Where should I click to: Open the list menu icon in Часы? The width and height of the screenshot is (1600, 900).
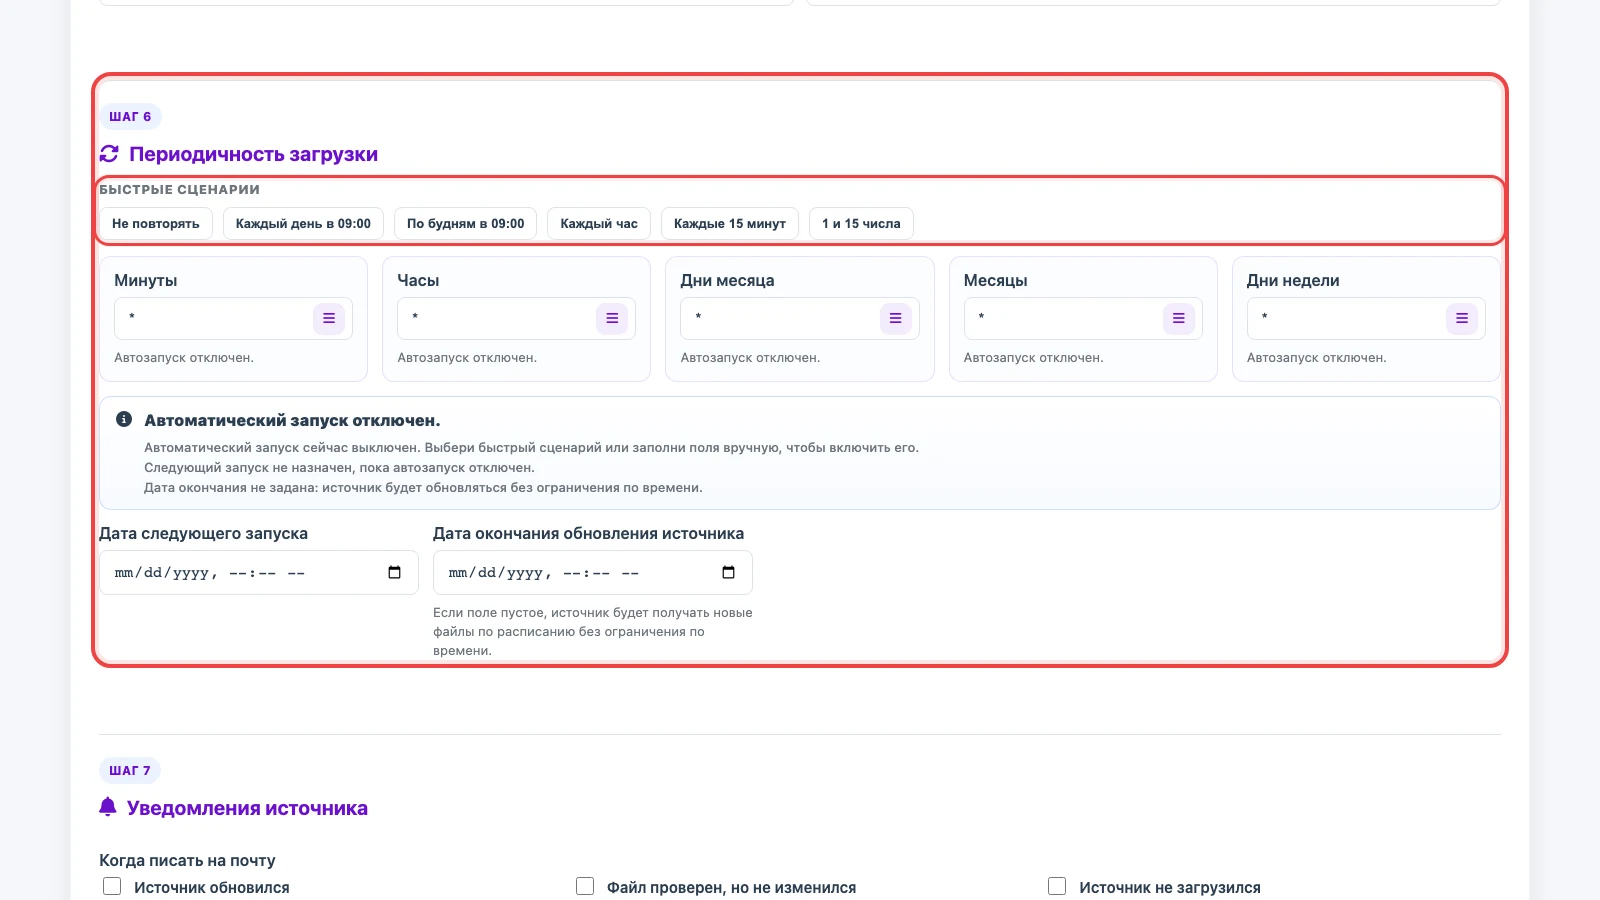612,318
